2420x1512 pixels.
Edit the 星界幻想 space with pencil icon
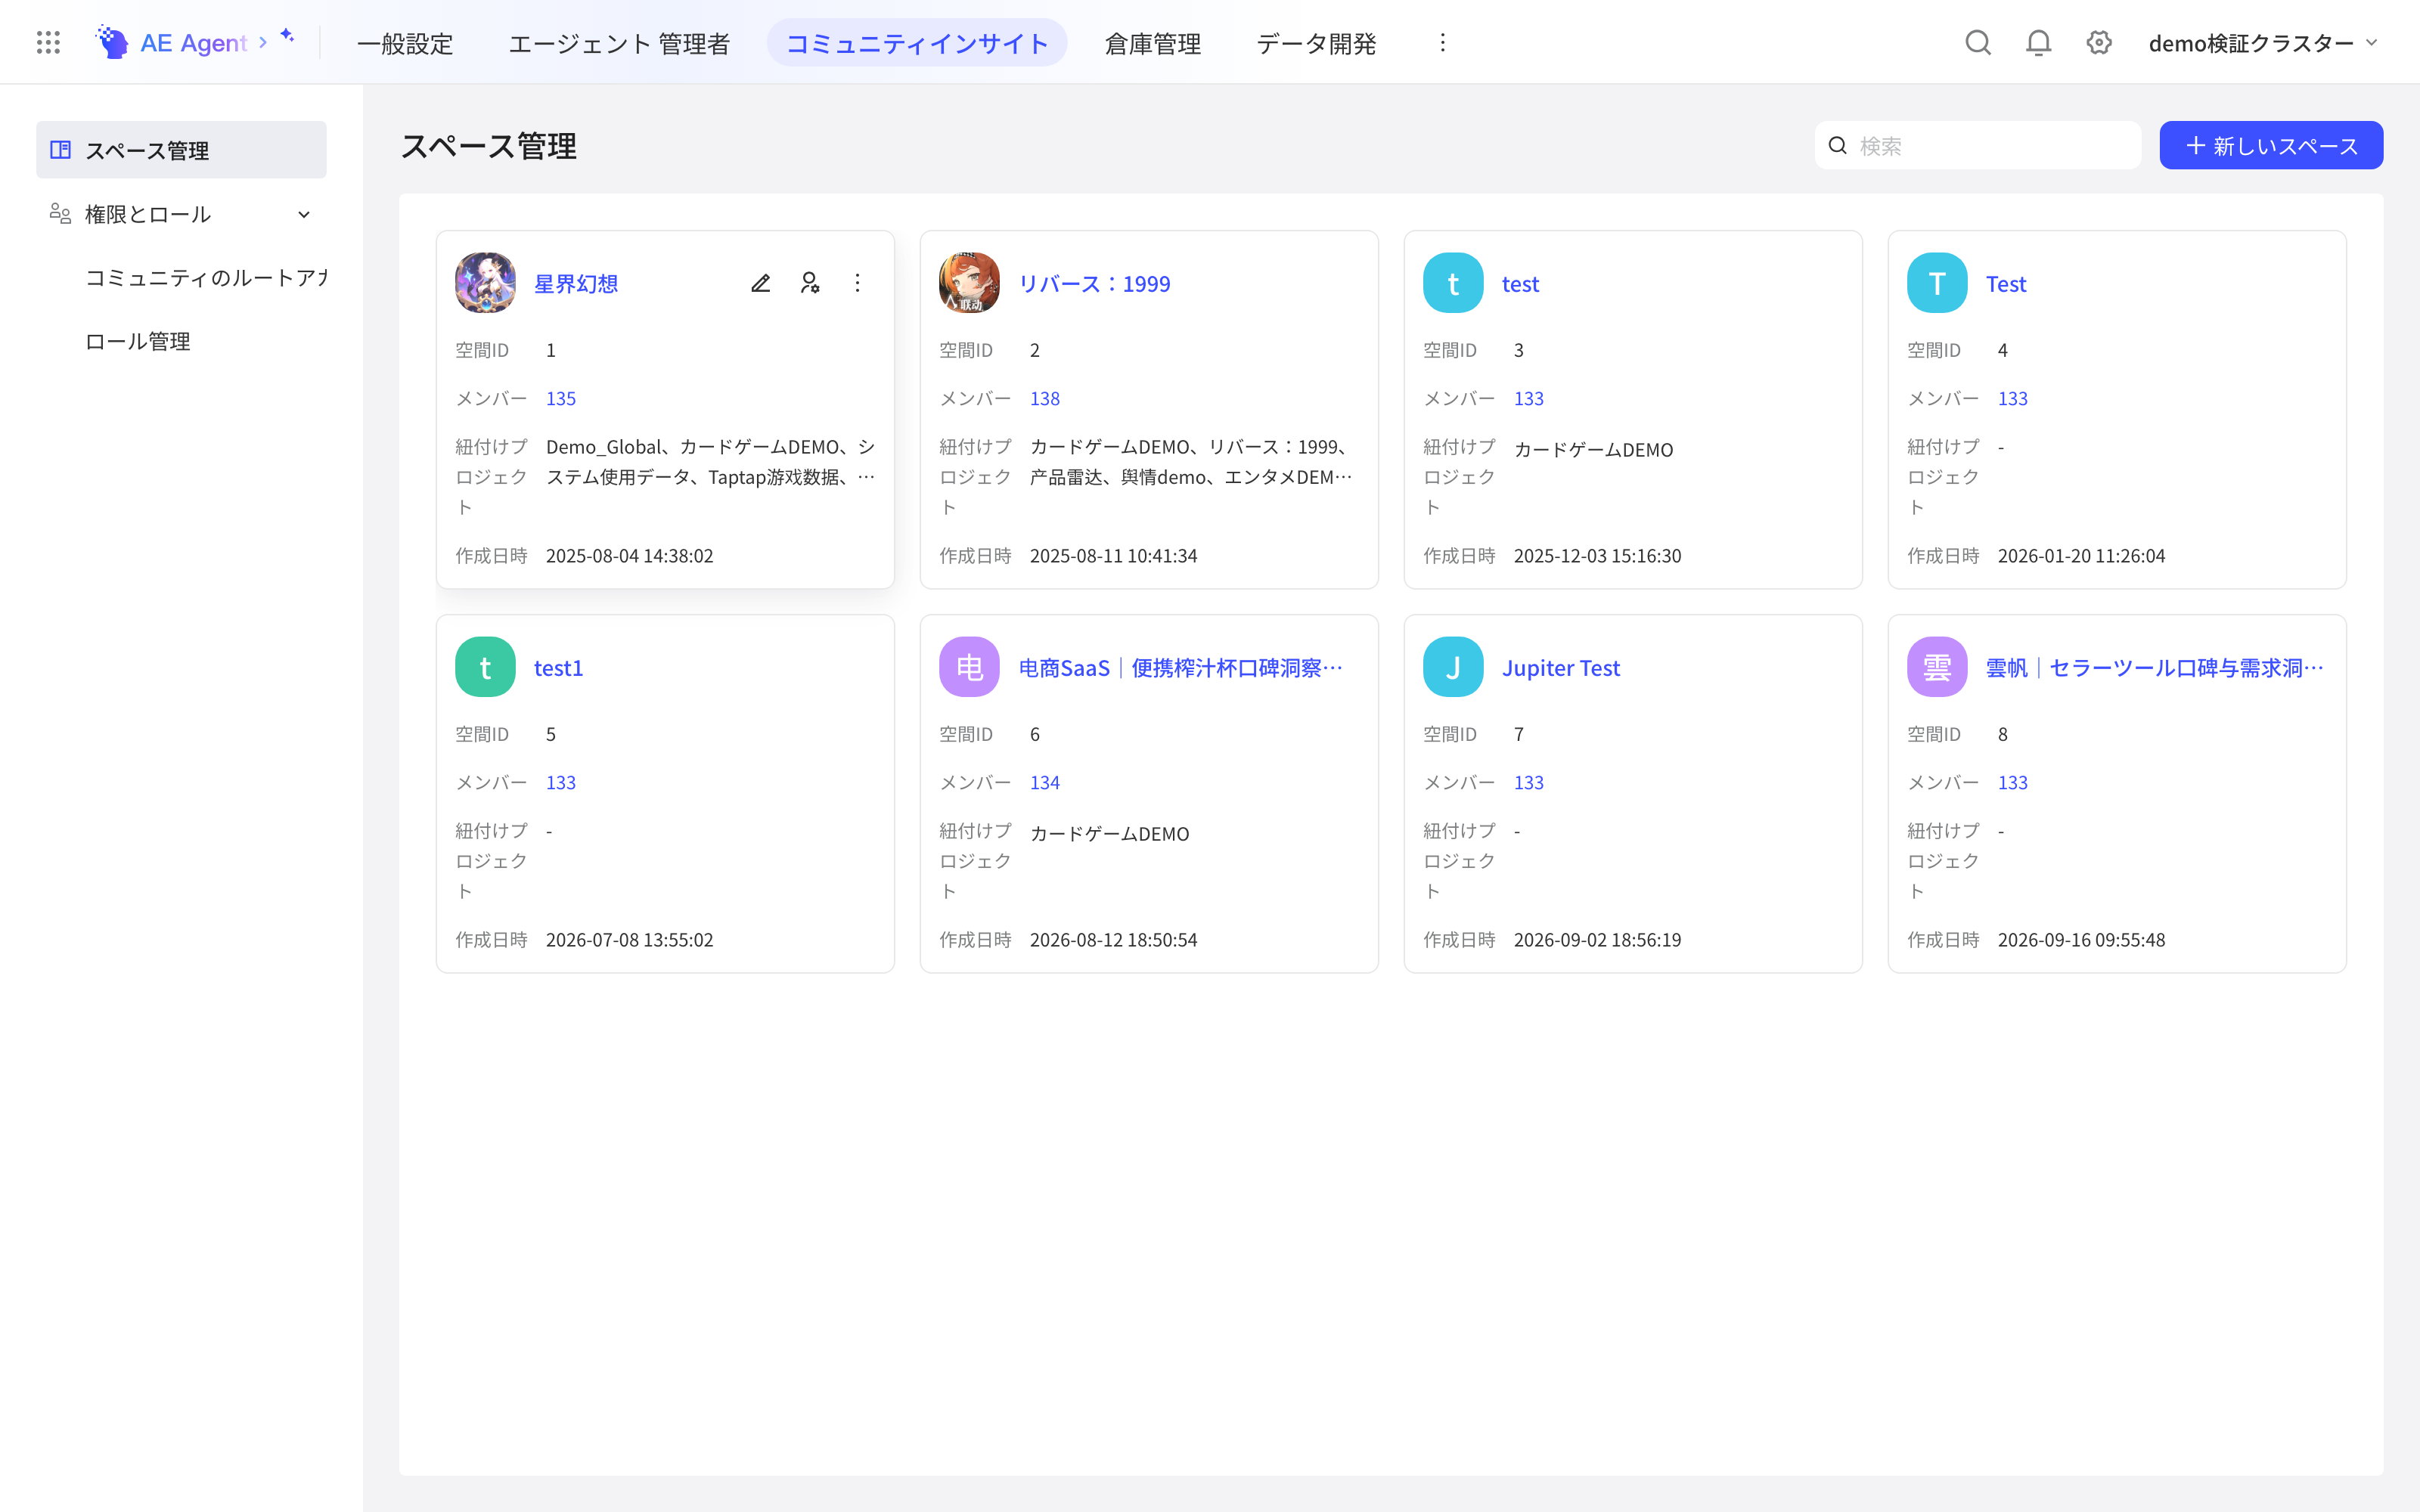tap(760, 283)
